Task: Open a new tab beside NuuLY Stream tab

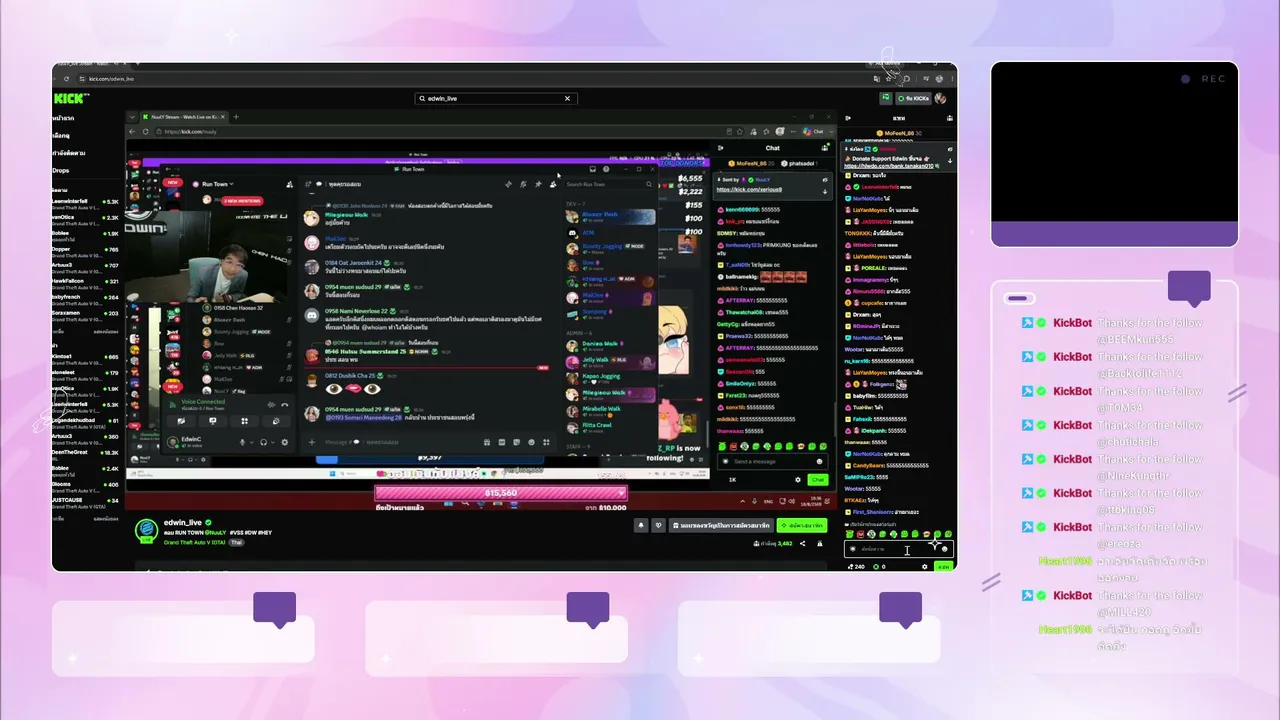Action: coord(236,117)
